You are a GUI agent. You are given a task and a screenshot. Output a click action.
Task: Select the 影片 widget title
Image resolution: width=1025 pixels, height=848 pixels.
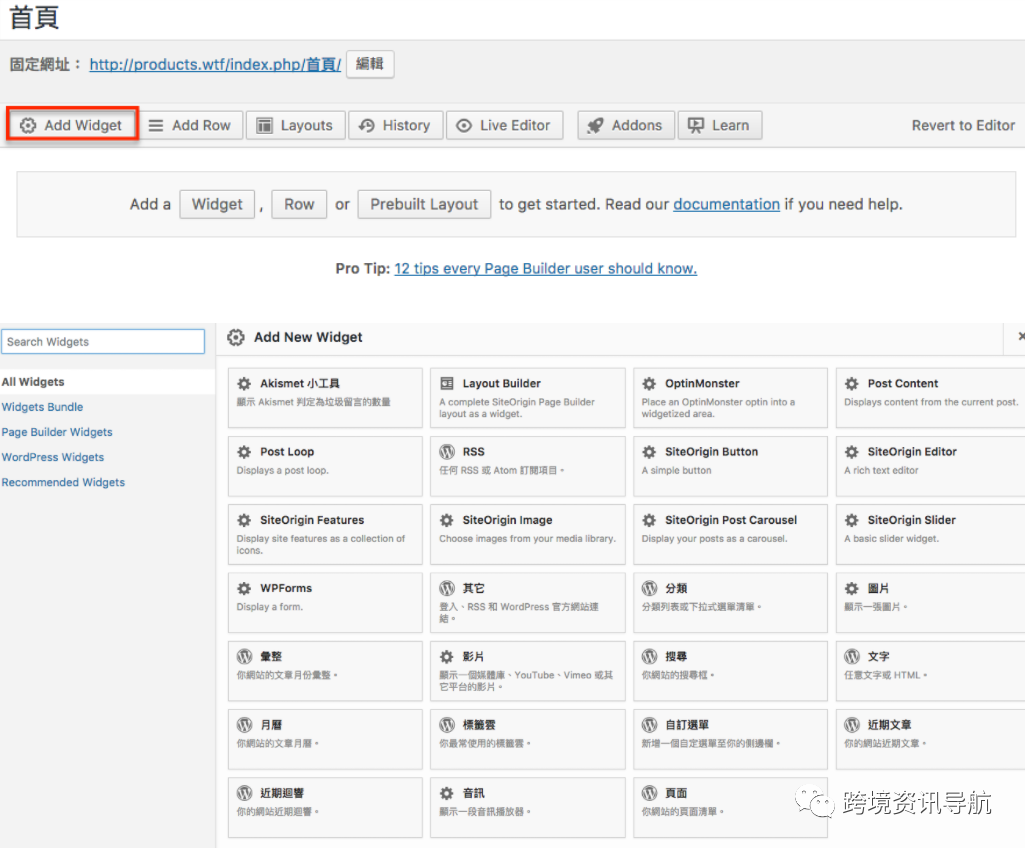[x=473, y=656]
